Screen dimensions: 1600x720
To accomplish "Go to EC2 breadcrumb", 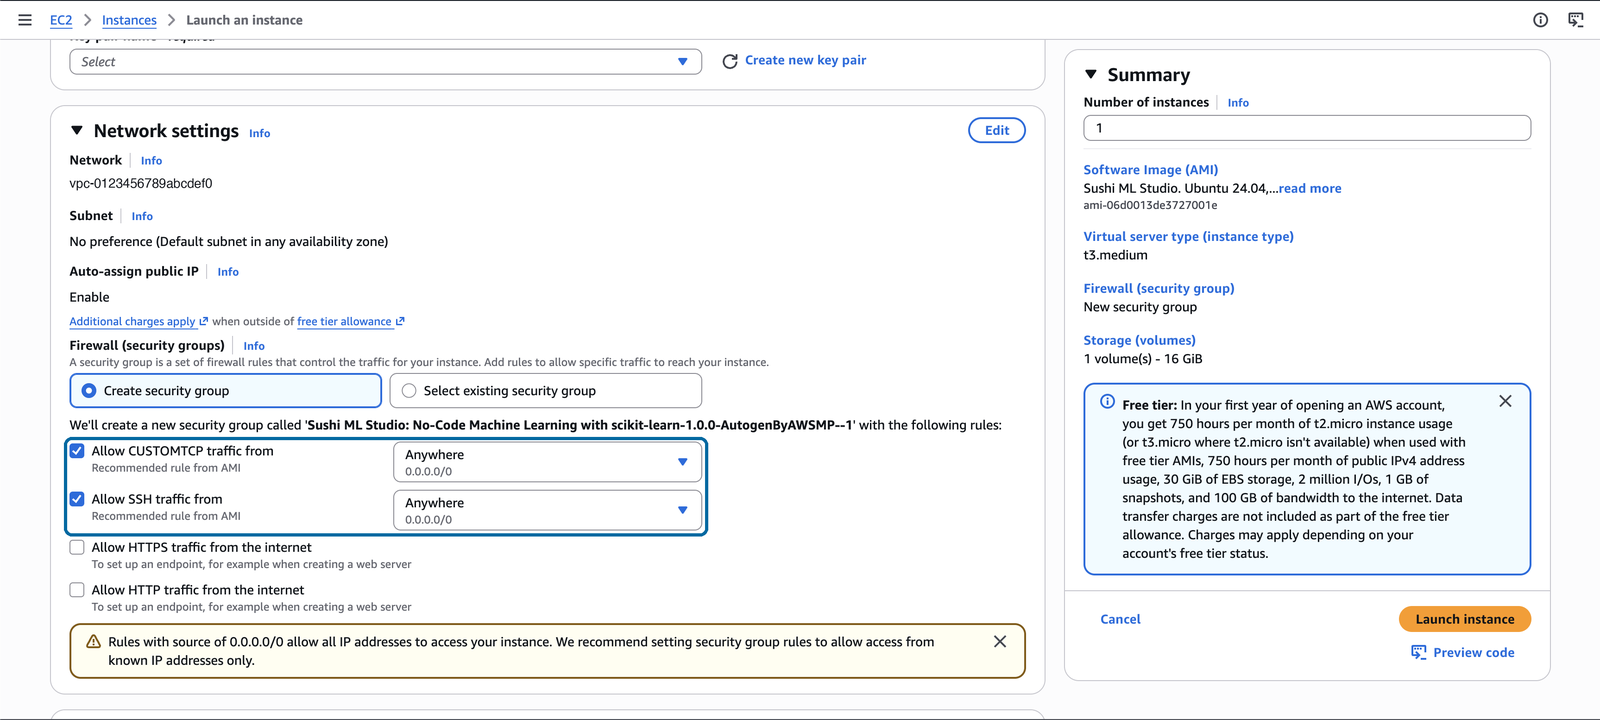I will (x=61, y=20).
